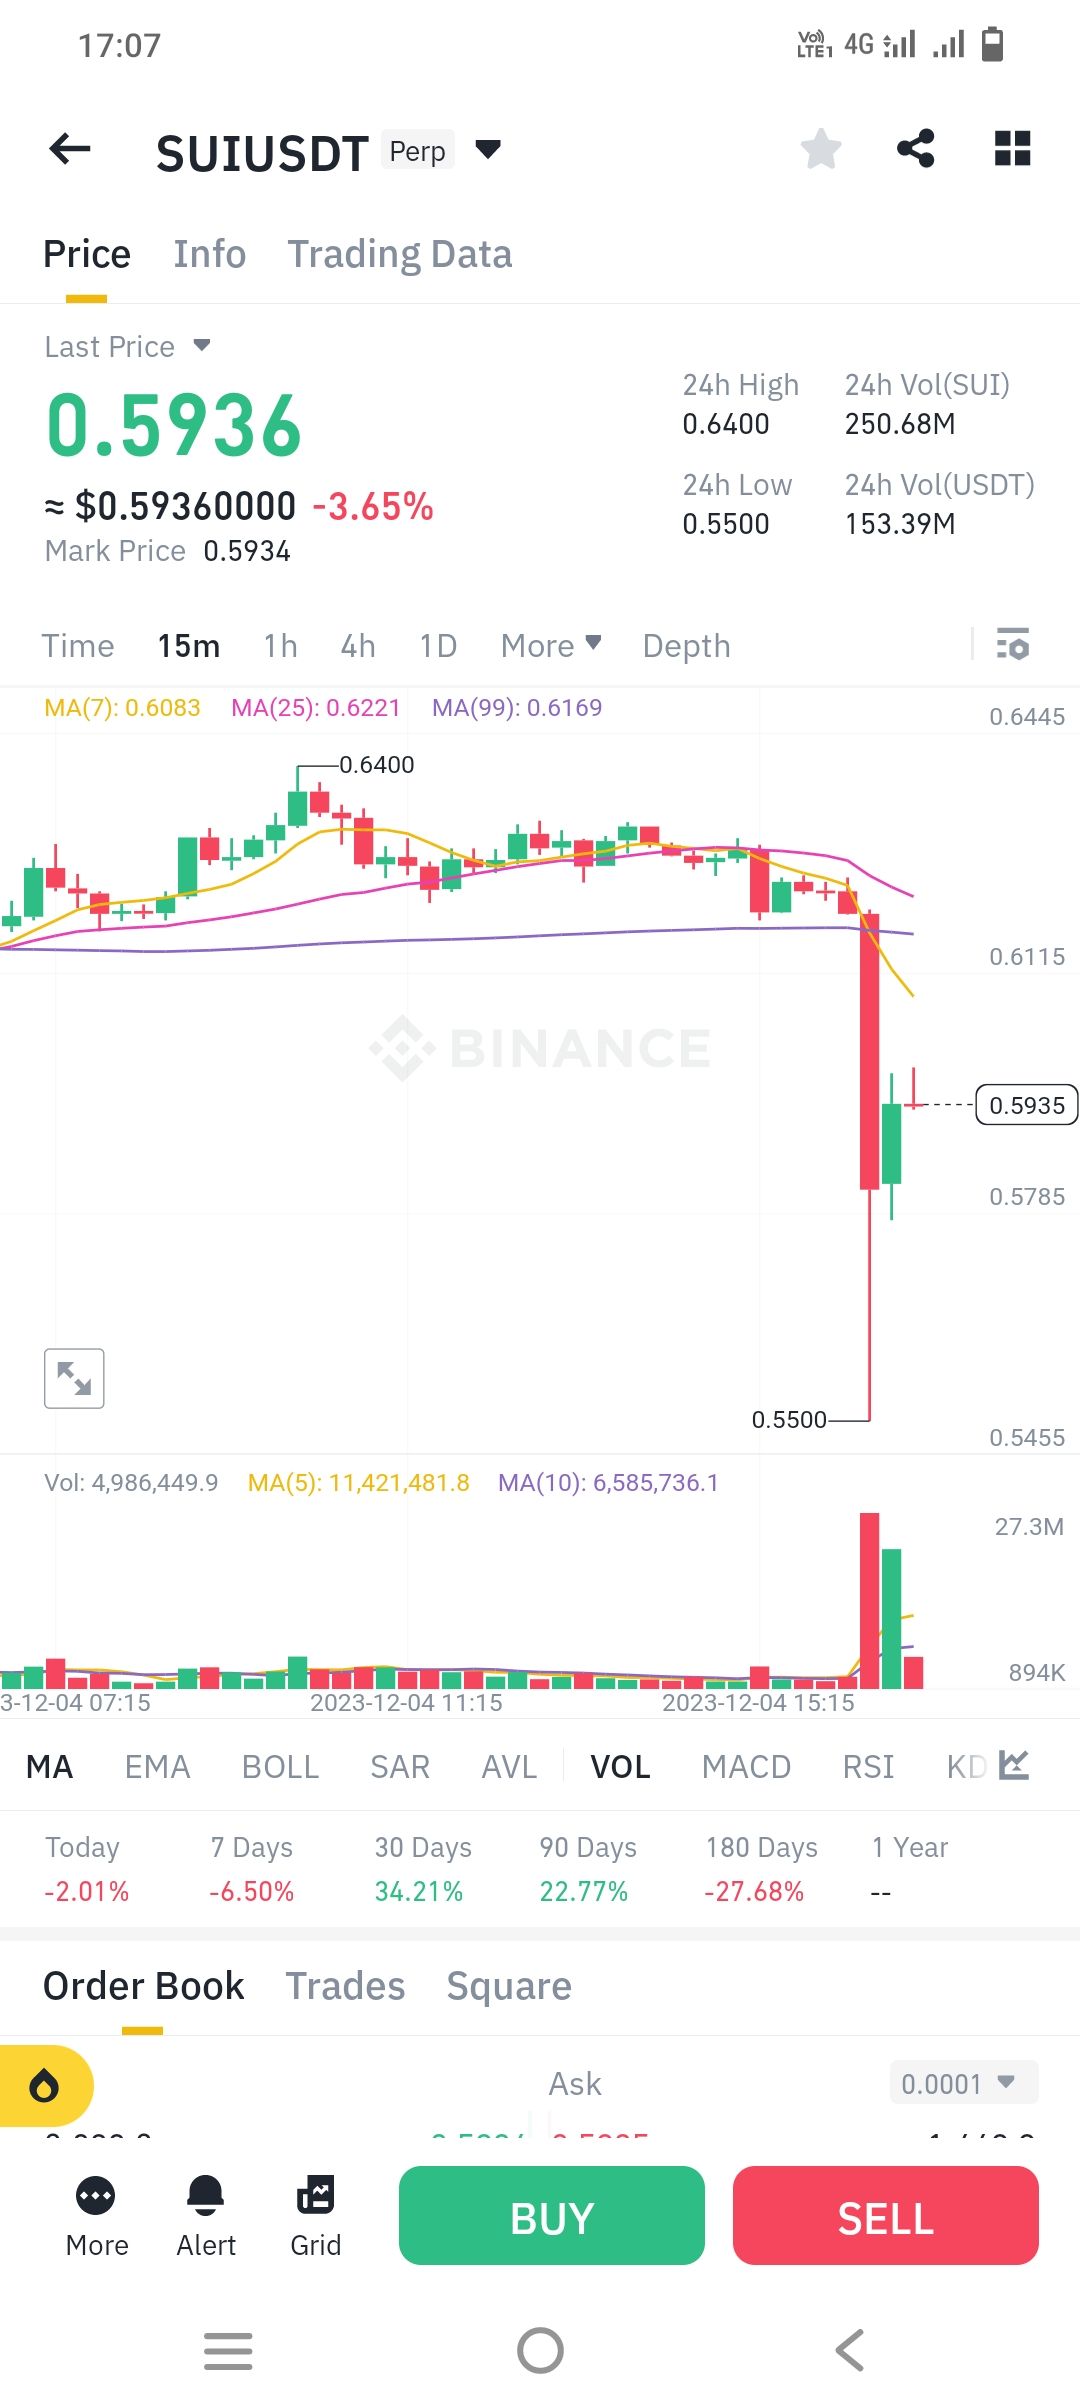
Task: Add SUIUSDT to favorites with star
Action: pyautogui.click(x=821, y=149)
